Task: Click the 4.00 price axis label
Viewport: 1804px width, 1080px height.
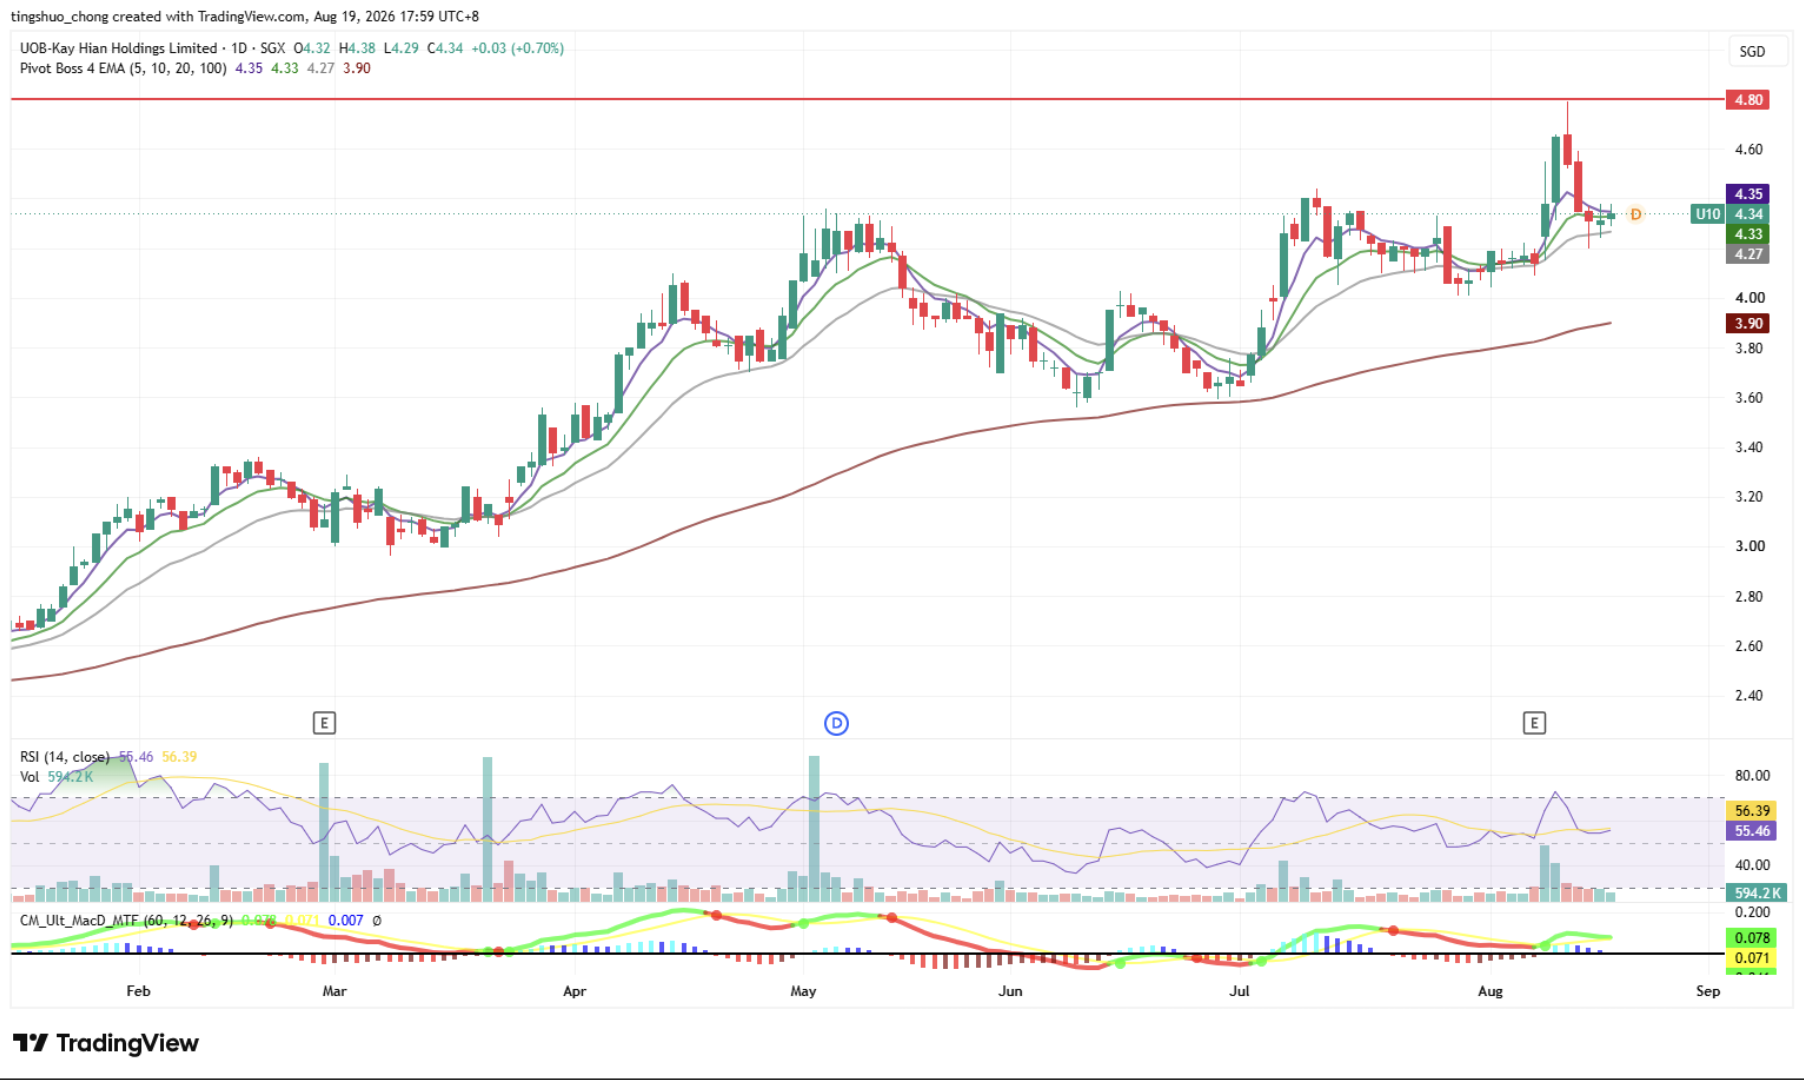Action: [1749, 297]
